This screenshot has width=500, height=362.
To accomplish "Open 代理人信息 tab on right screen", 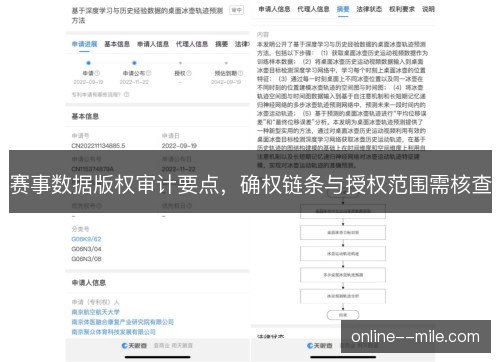I will tap(313, 9).
